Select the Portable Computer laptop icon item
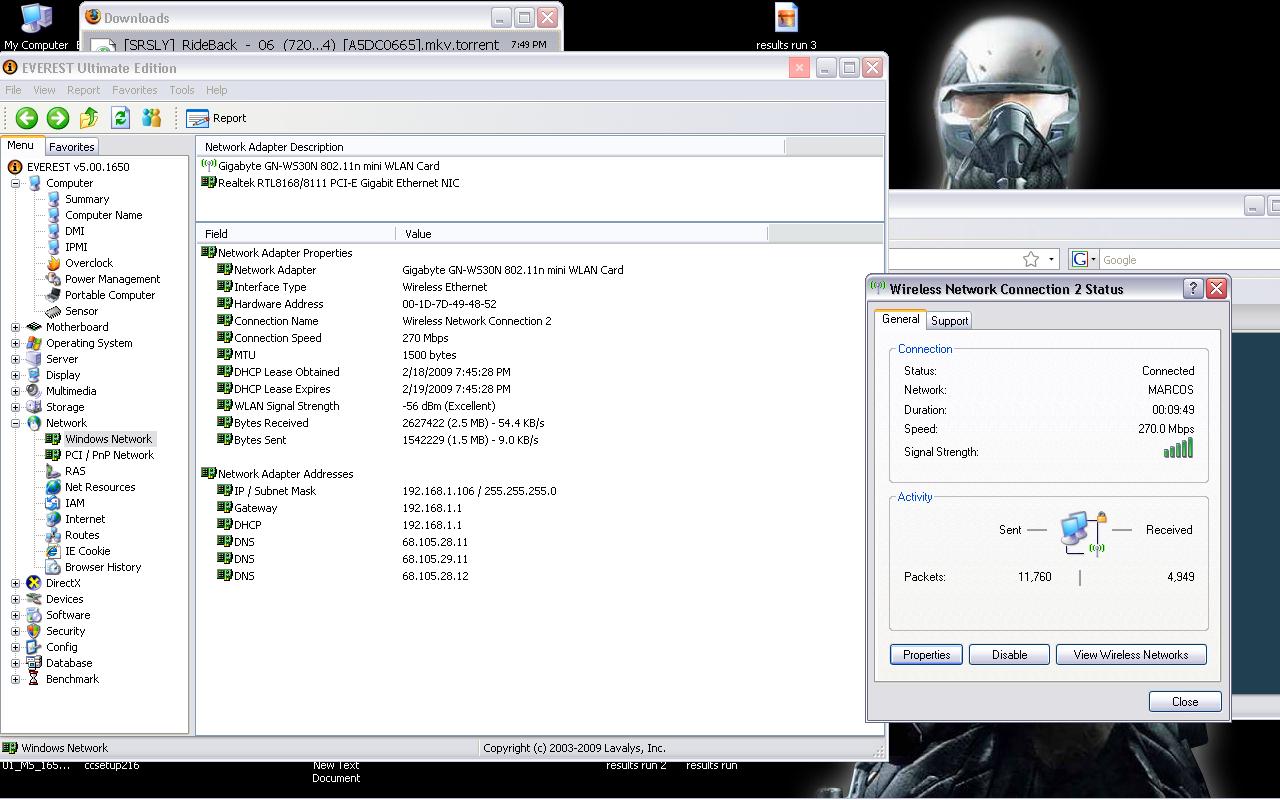Viewport: 1280px width, 800px height. [x=54, y=295]
